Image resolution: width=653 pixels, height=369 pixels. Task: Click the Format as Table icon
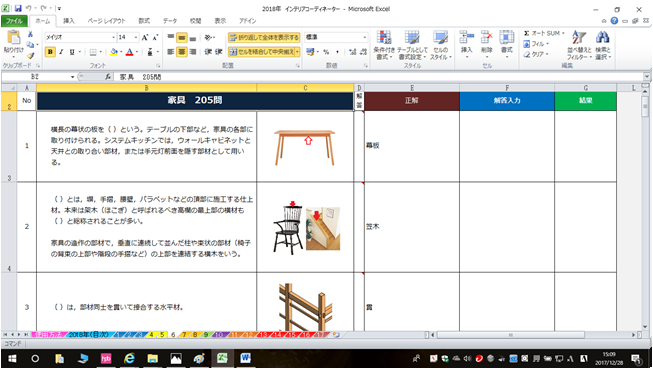(x=412, y=45)
